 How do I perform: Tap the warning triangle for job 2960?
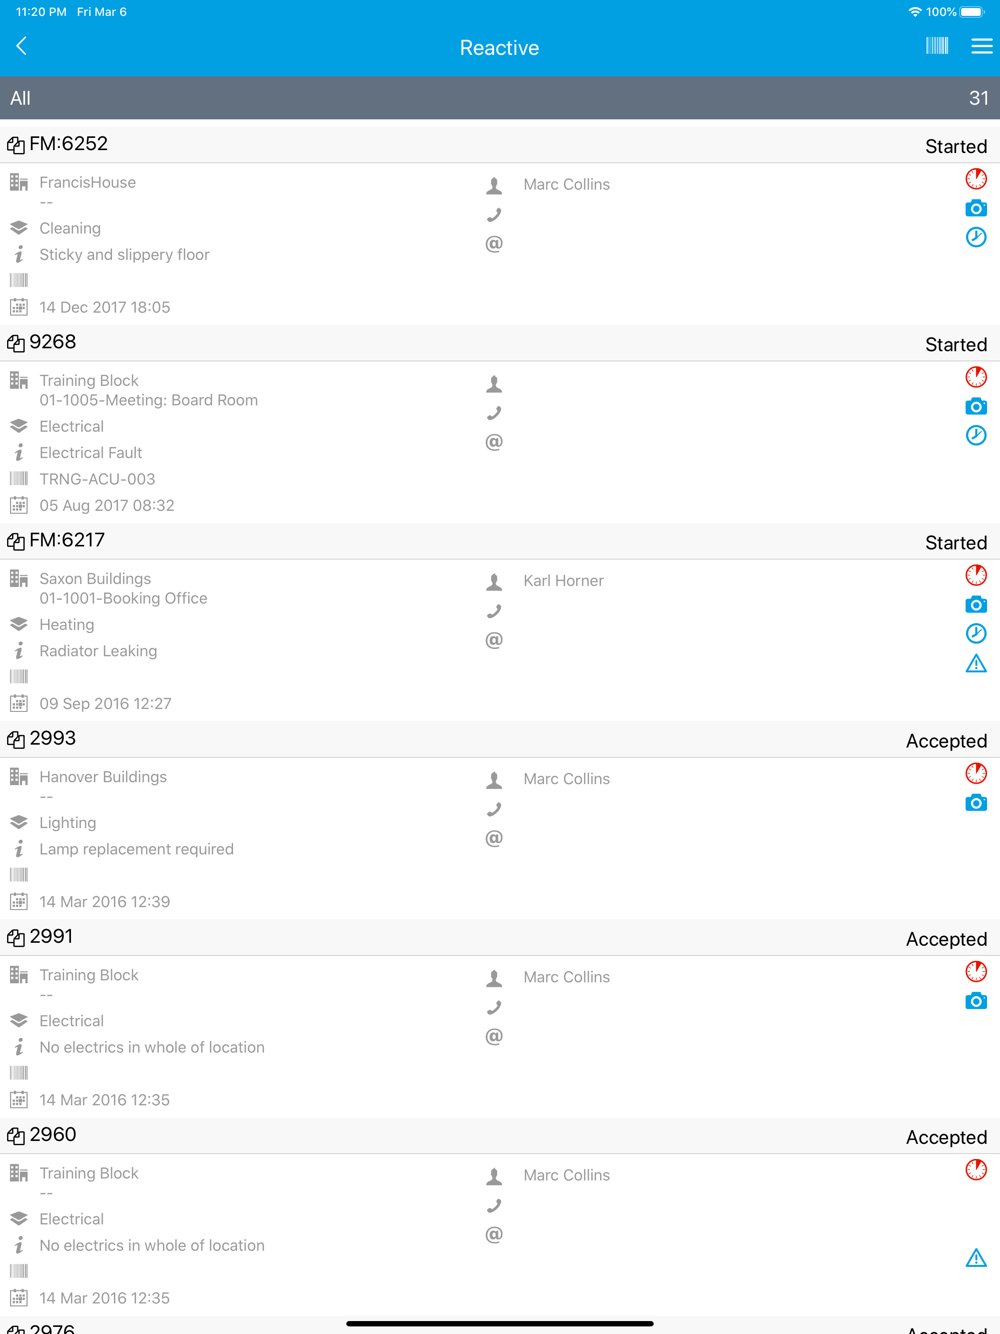tap(976, 1258)
